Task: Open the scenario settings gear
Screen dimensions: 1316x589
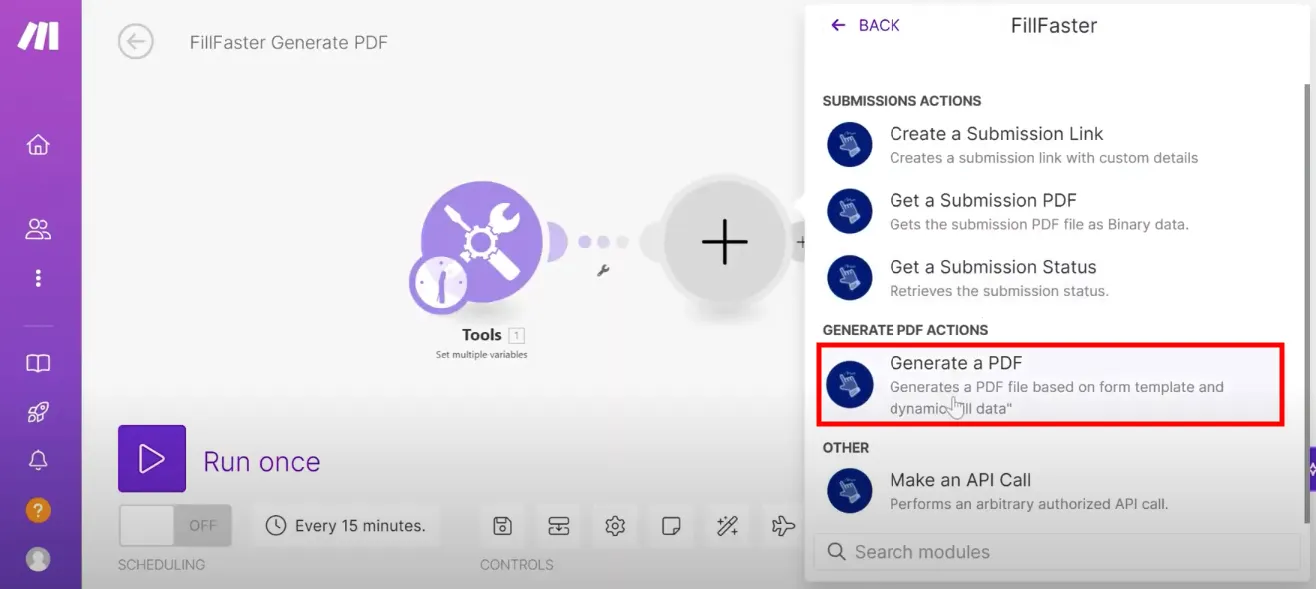Action: click(x=615, y=526)
